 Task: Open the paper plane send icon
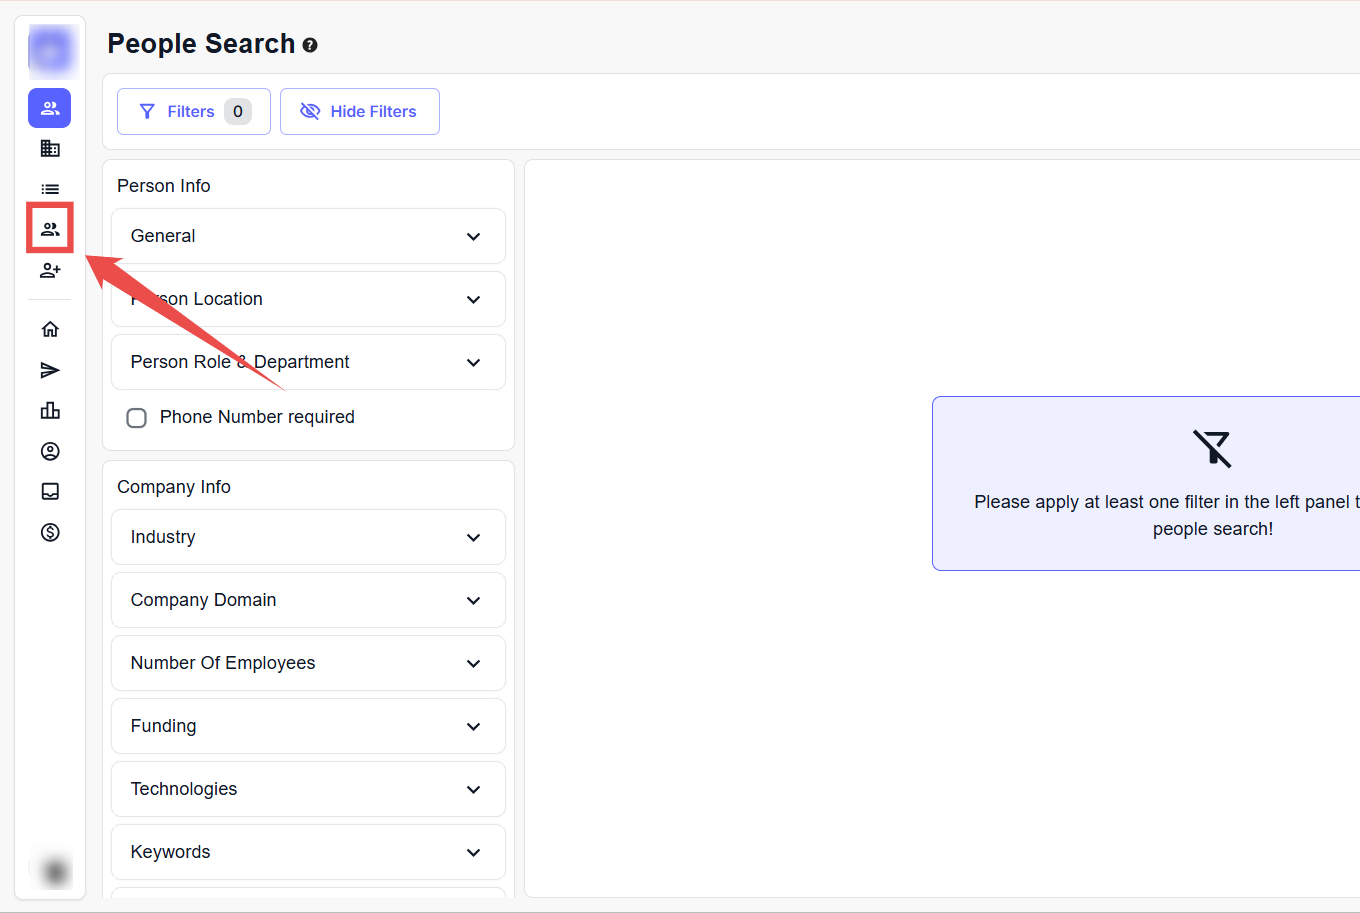pos(50,371)
